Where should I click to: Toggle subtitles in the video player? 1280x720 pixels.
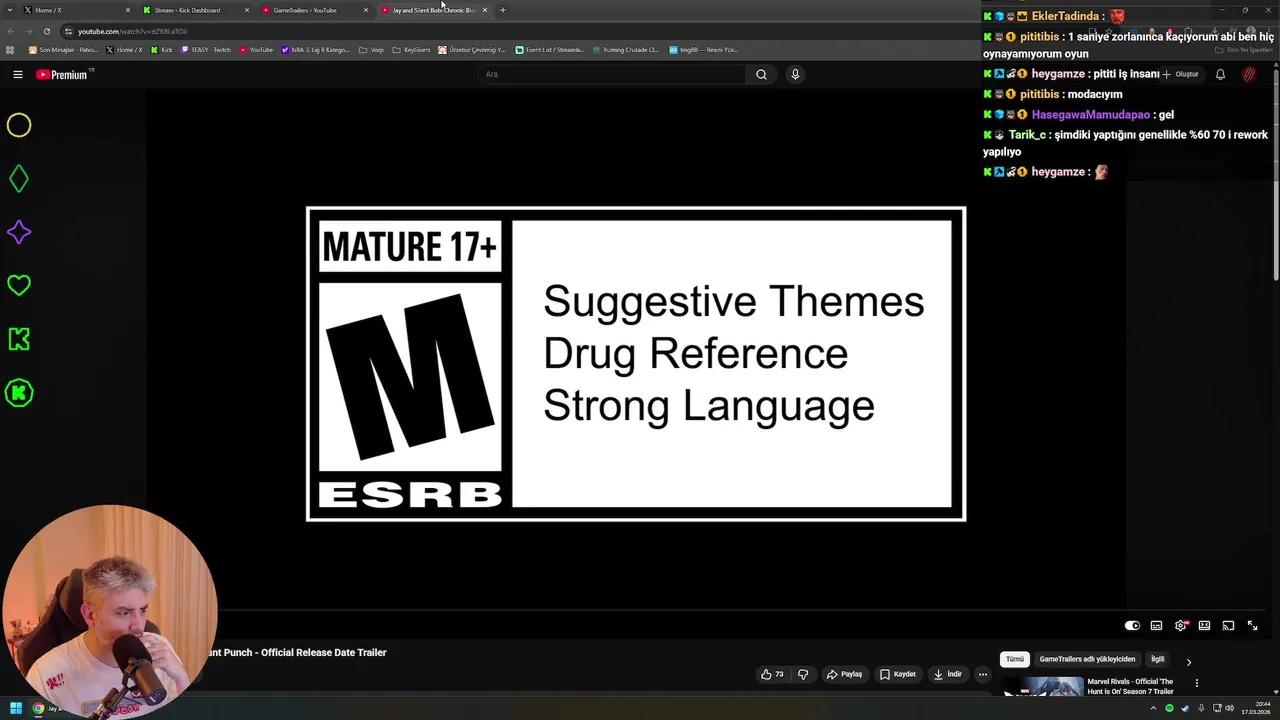click(1156, 626)
